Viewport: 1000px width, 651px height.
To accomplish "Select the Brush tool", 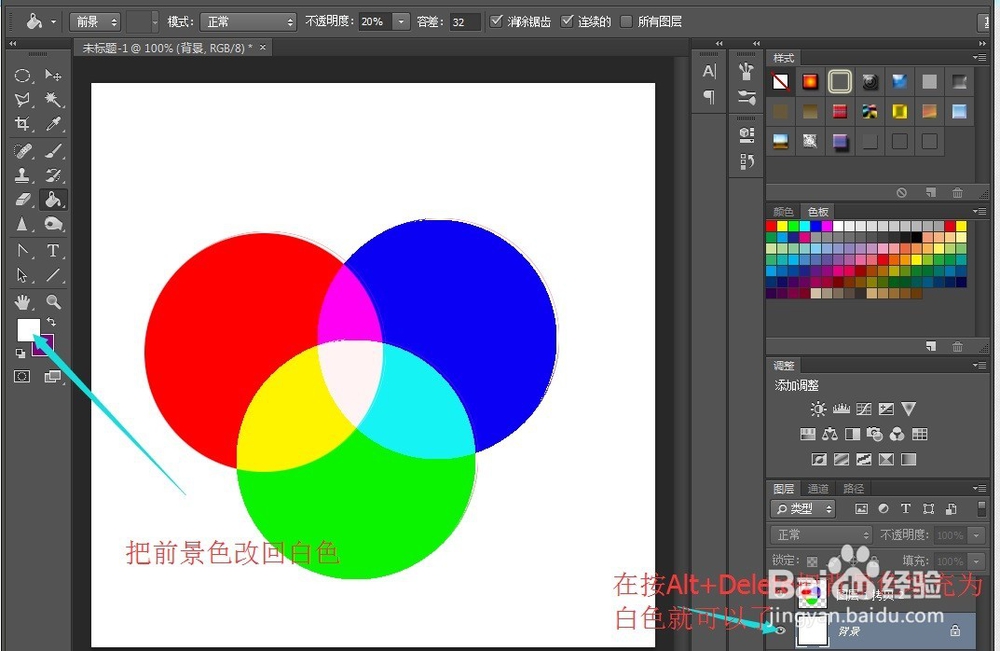I will point(53,150).
